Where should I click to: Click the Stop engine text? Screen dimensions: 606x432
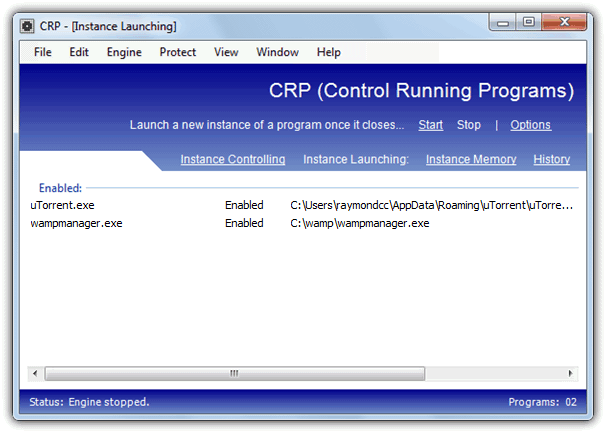468,125
